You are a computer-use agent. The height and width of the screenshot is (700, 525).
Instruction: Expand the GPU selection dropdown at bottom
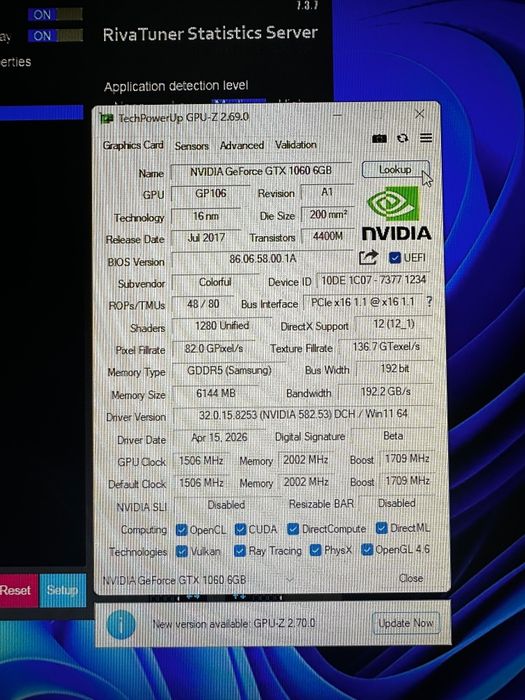(x=290, y=580)
